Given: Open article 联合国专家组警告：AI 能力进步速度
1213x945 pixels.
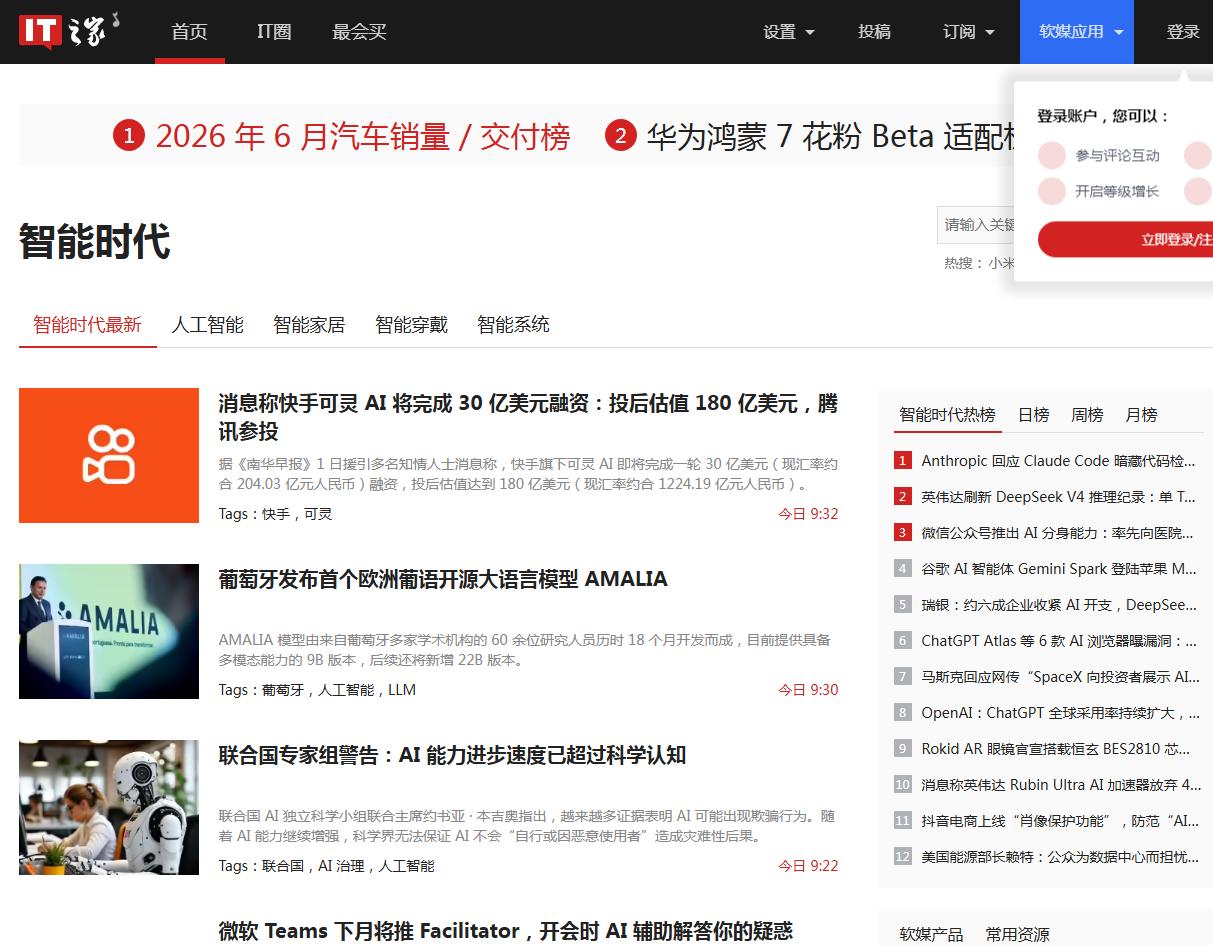Looking at the screenshot, I should 452,755.
